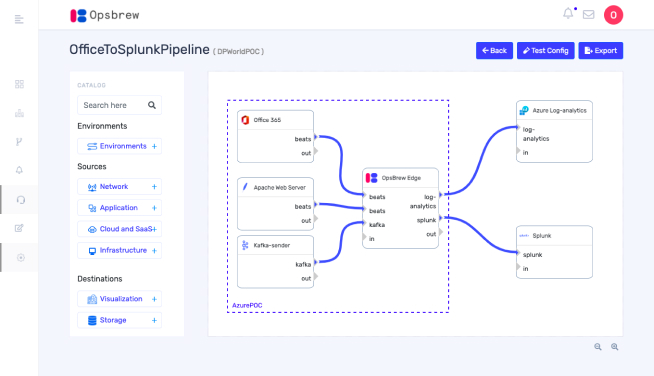
Task: Add an Environments item with plus
Action: click(154, 146)
